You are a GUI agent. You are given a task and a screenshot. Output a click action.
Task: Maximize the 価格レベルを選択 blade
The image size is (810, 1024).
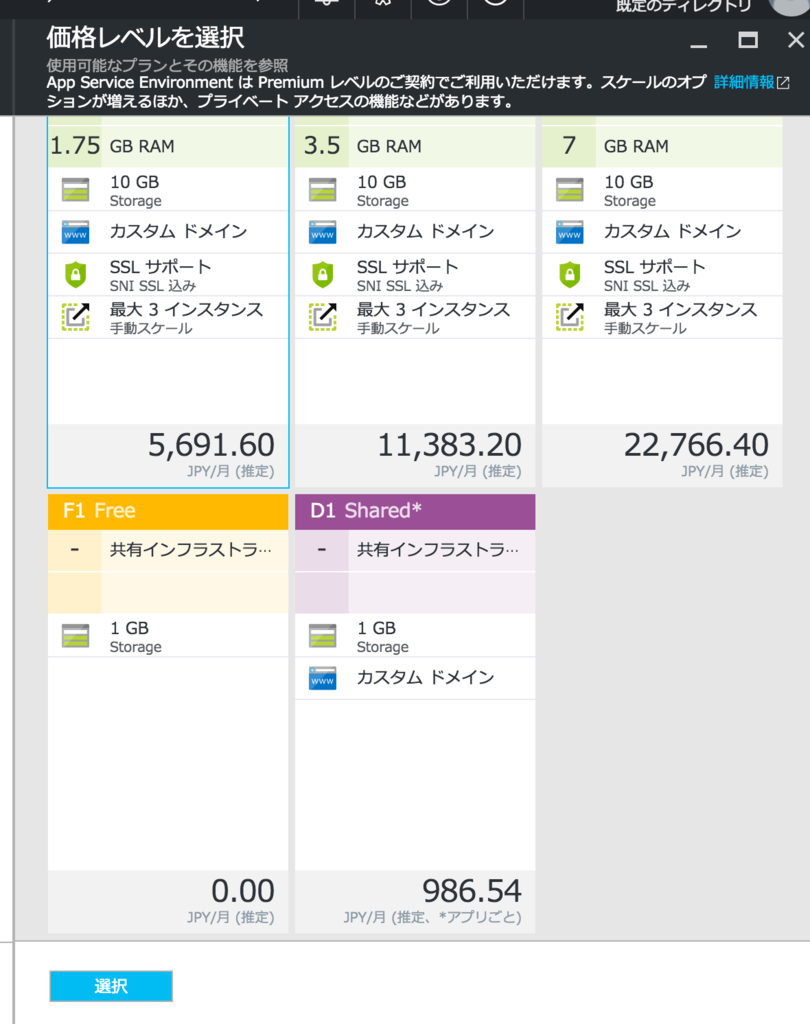click(x=748, y=40)
